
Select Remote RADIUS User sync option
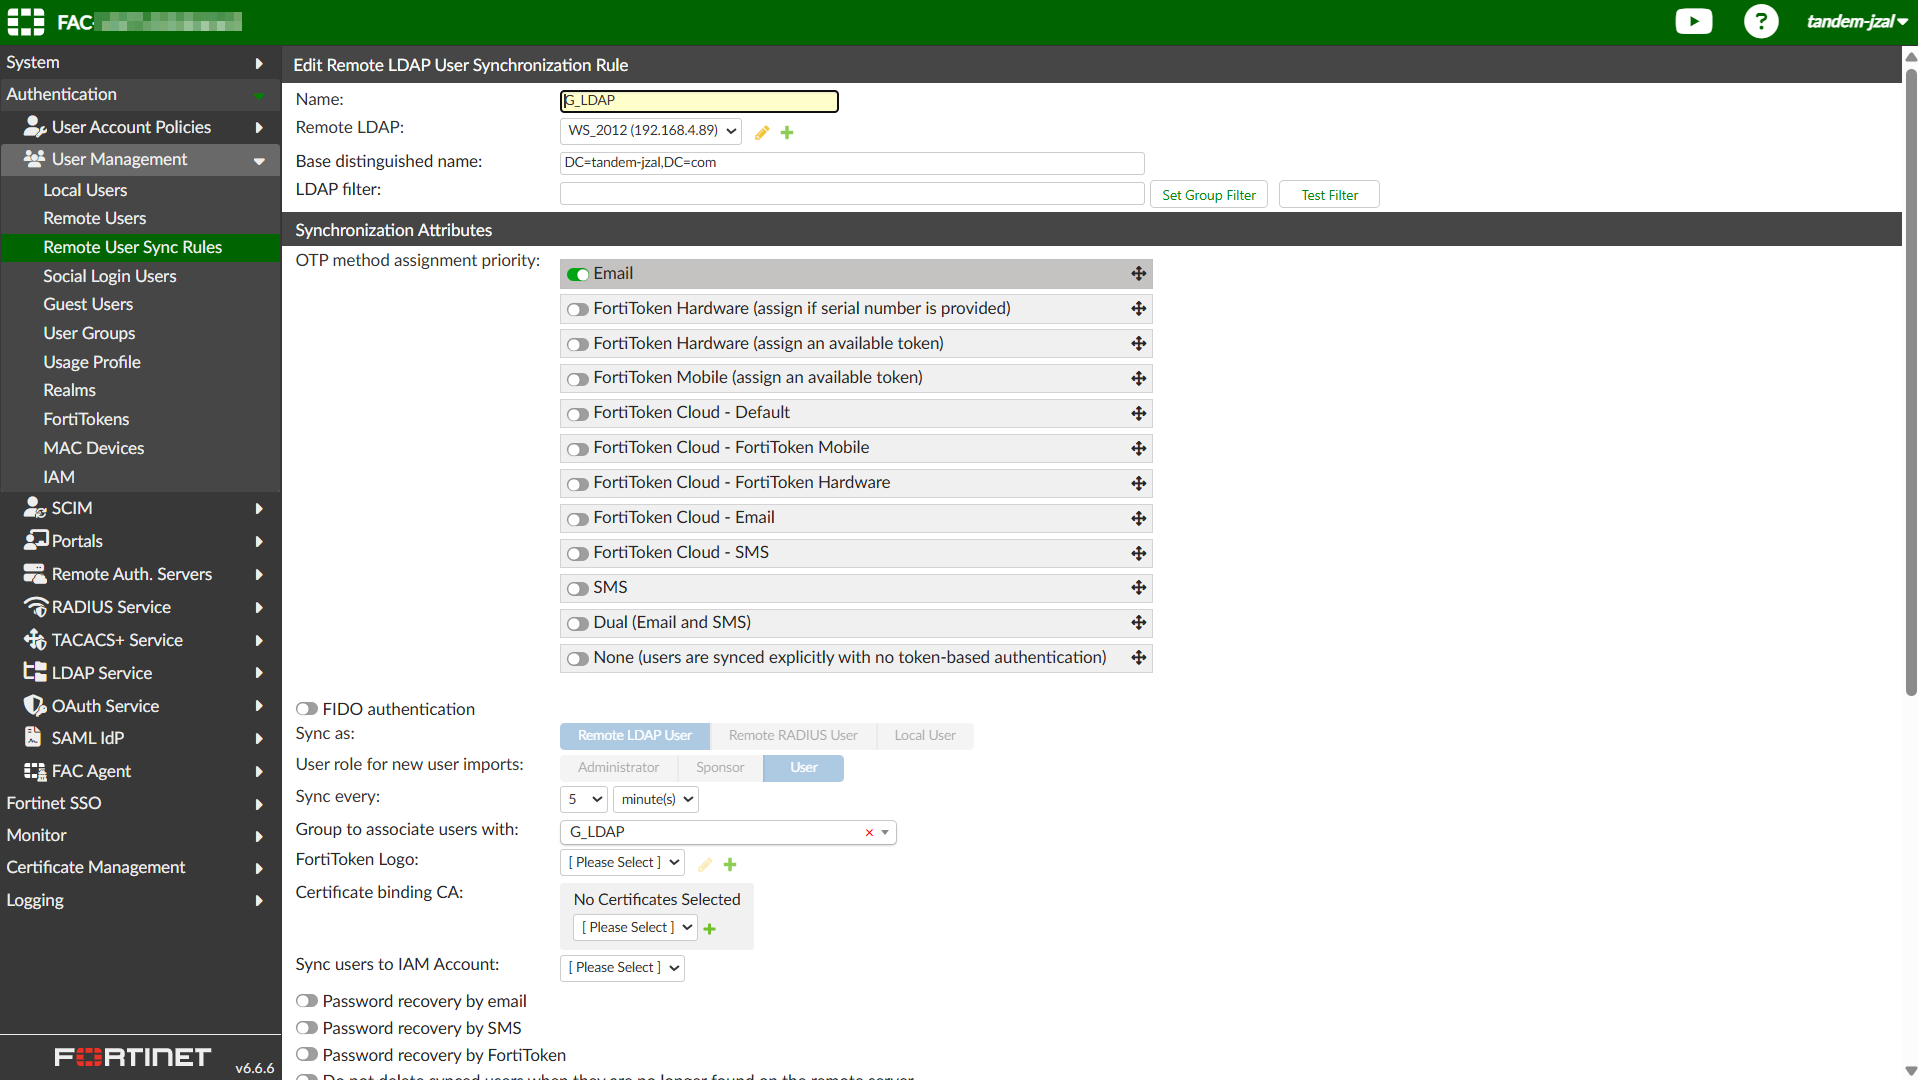pos(793,736)
